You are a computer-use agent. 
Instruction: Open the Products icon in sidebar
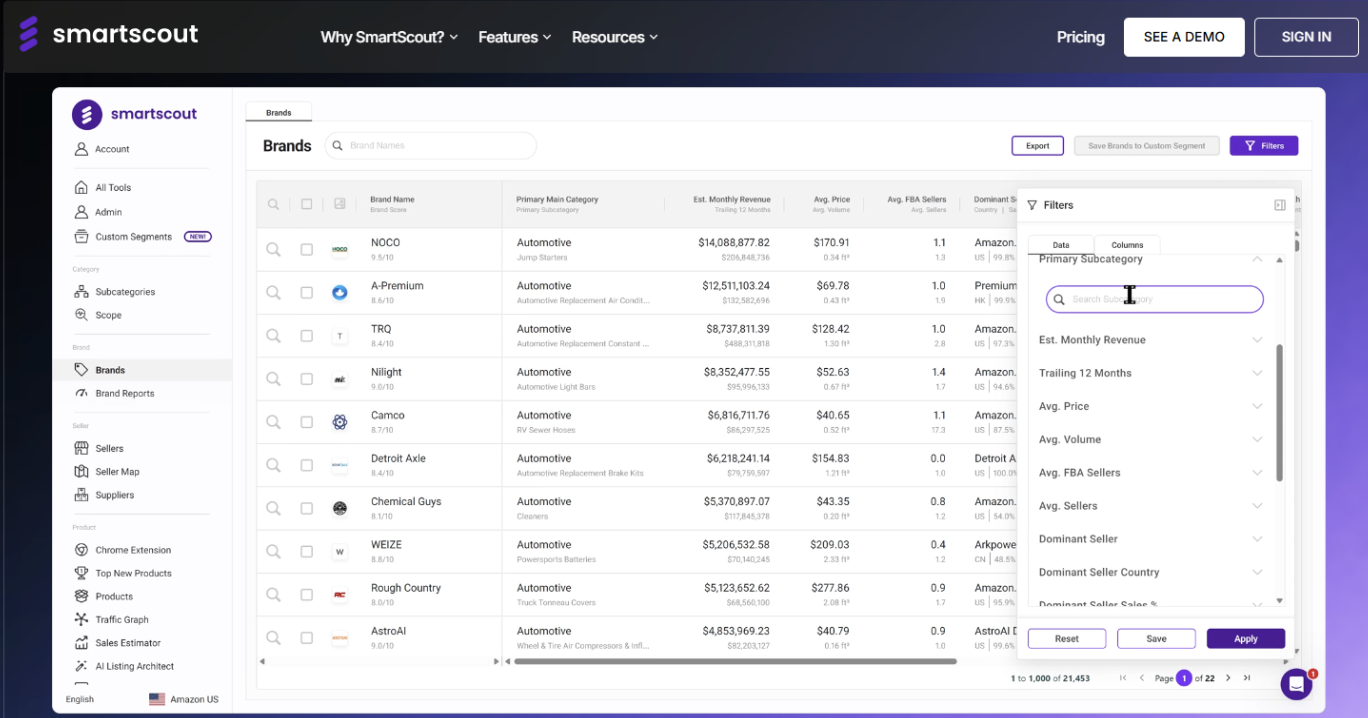(x=82, y=596)
